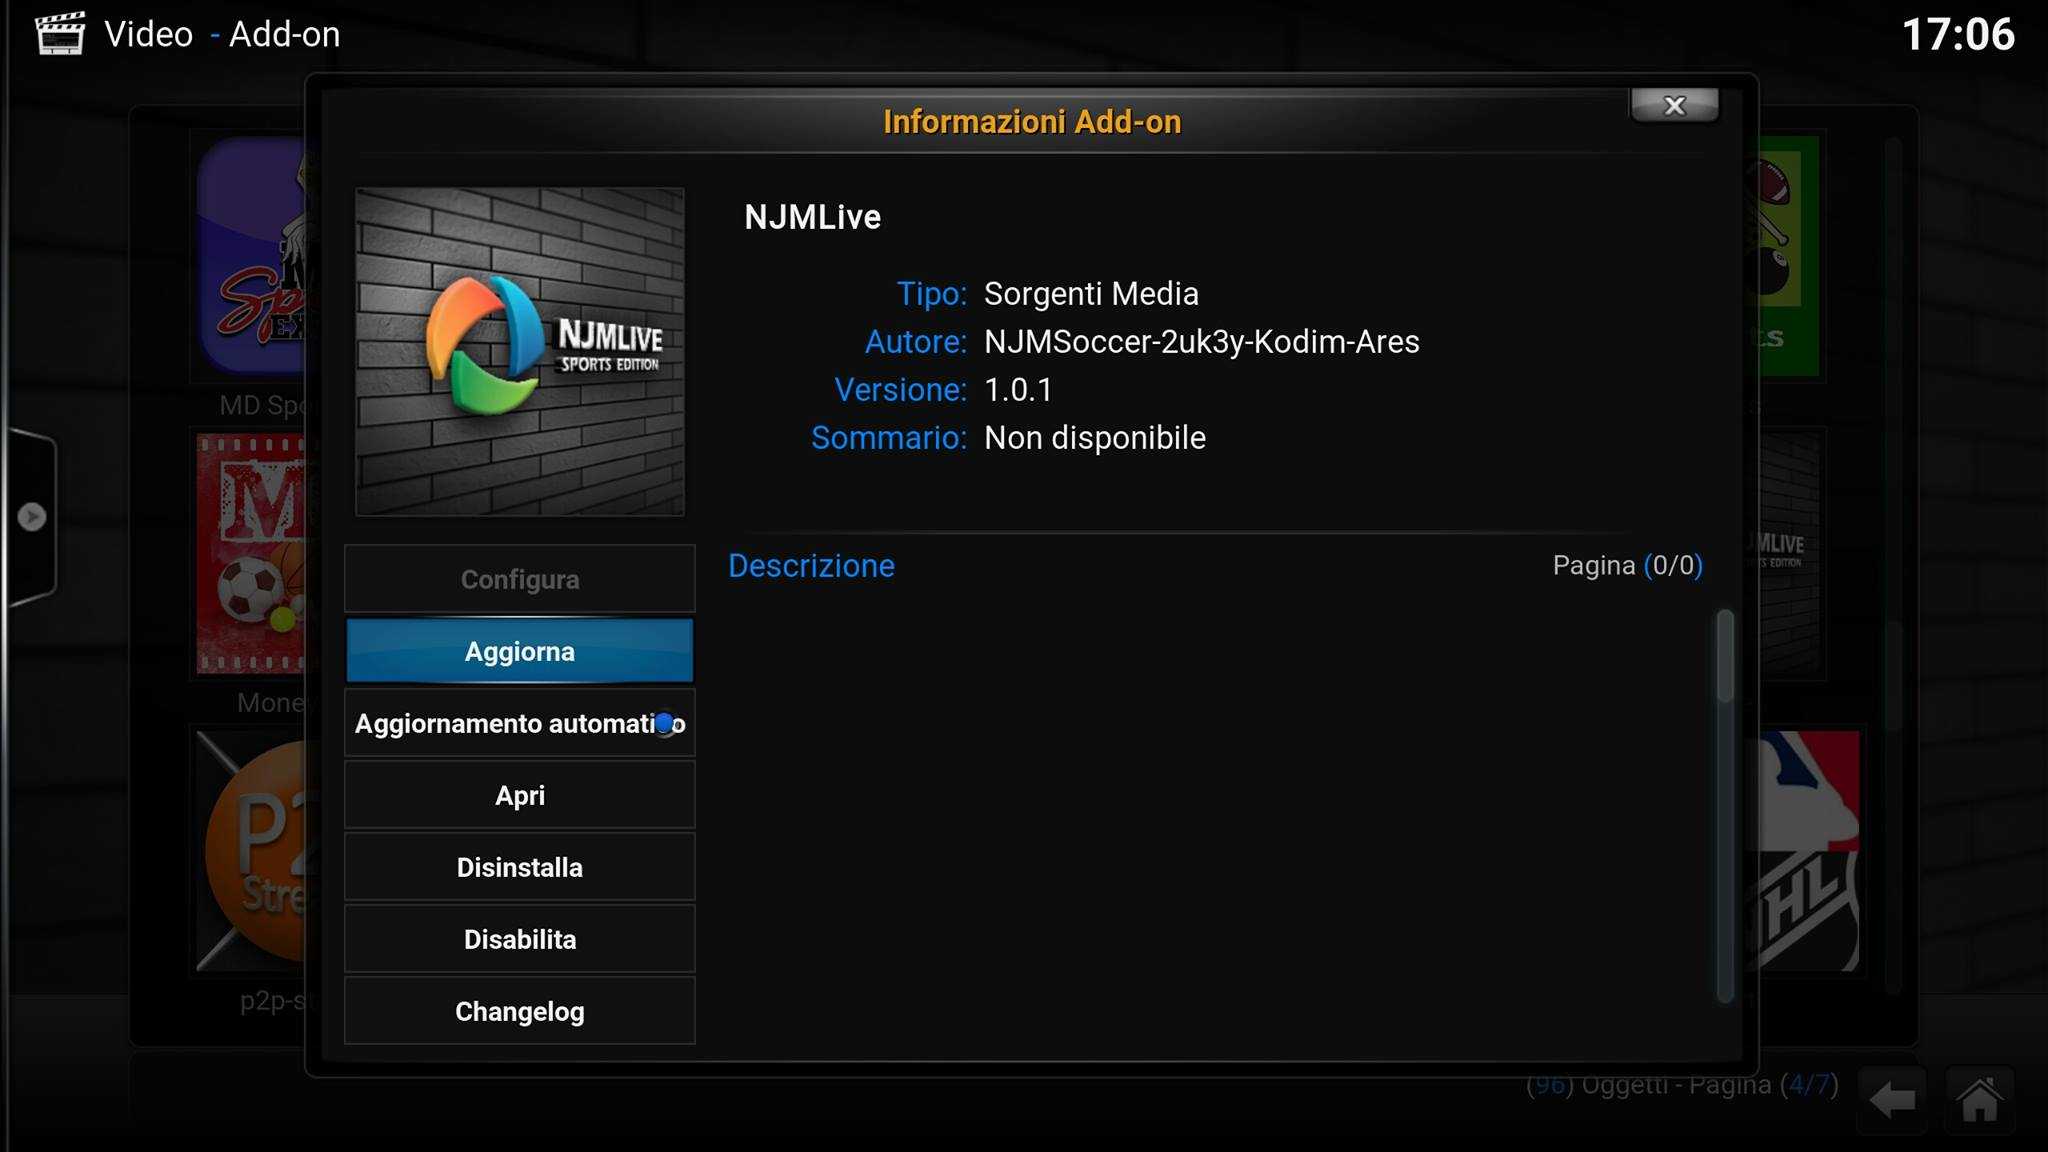2048x1152 pixels.
Task: Toggle Aggiornamento automatico switch
Action: [664, 723]
